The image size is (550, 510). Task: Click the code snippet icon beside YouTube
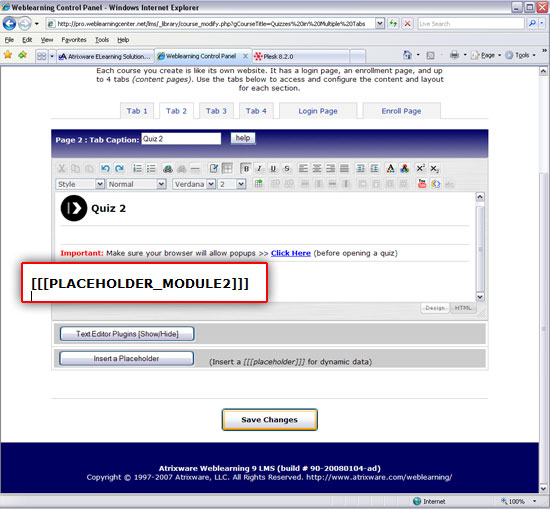(436, 184)
